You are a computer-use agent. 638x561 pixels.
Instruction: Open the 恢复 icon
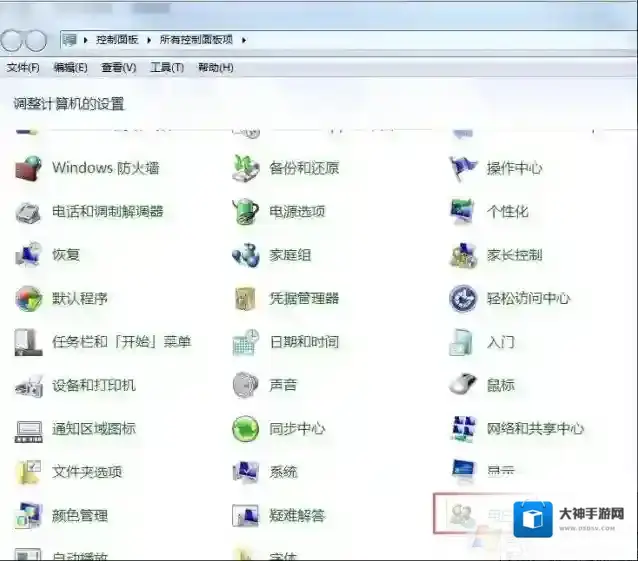click(28, 255)
